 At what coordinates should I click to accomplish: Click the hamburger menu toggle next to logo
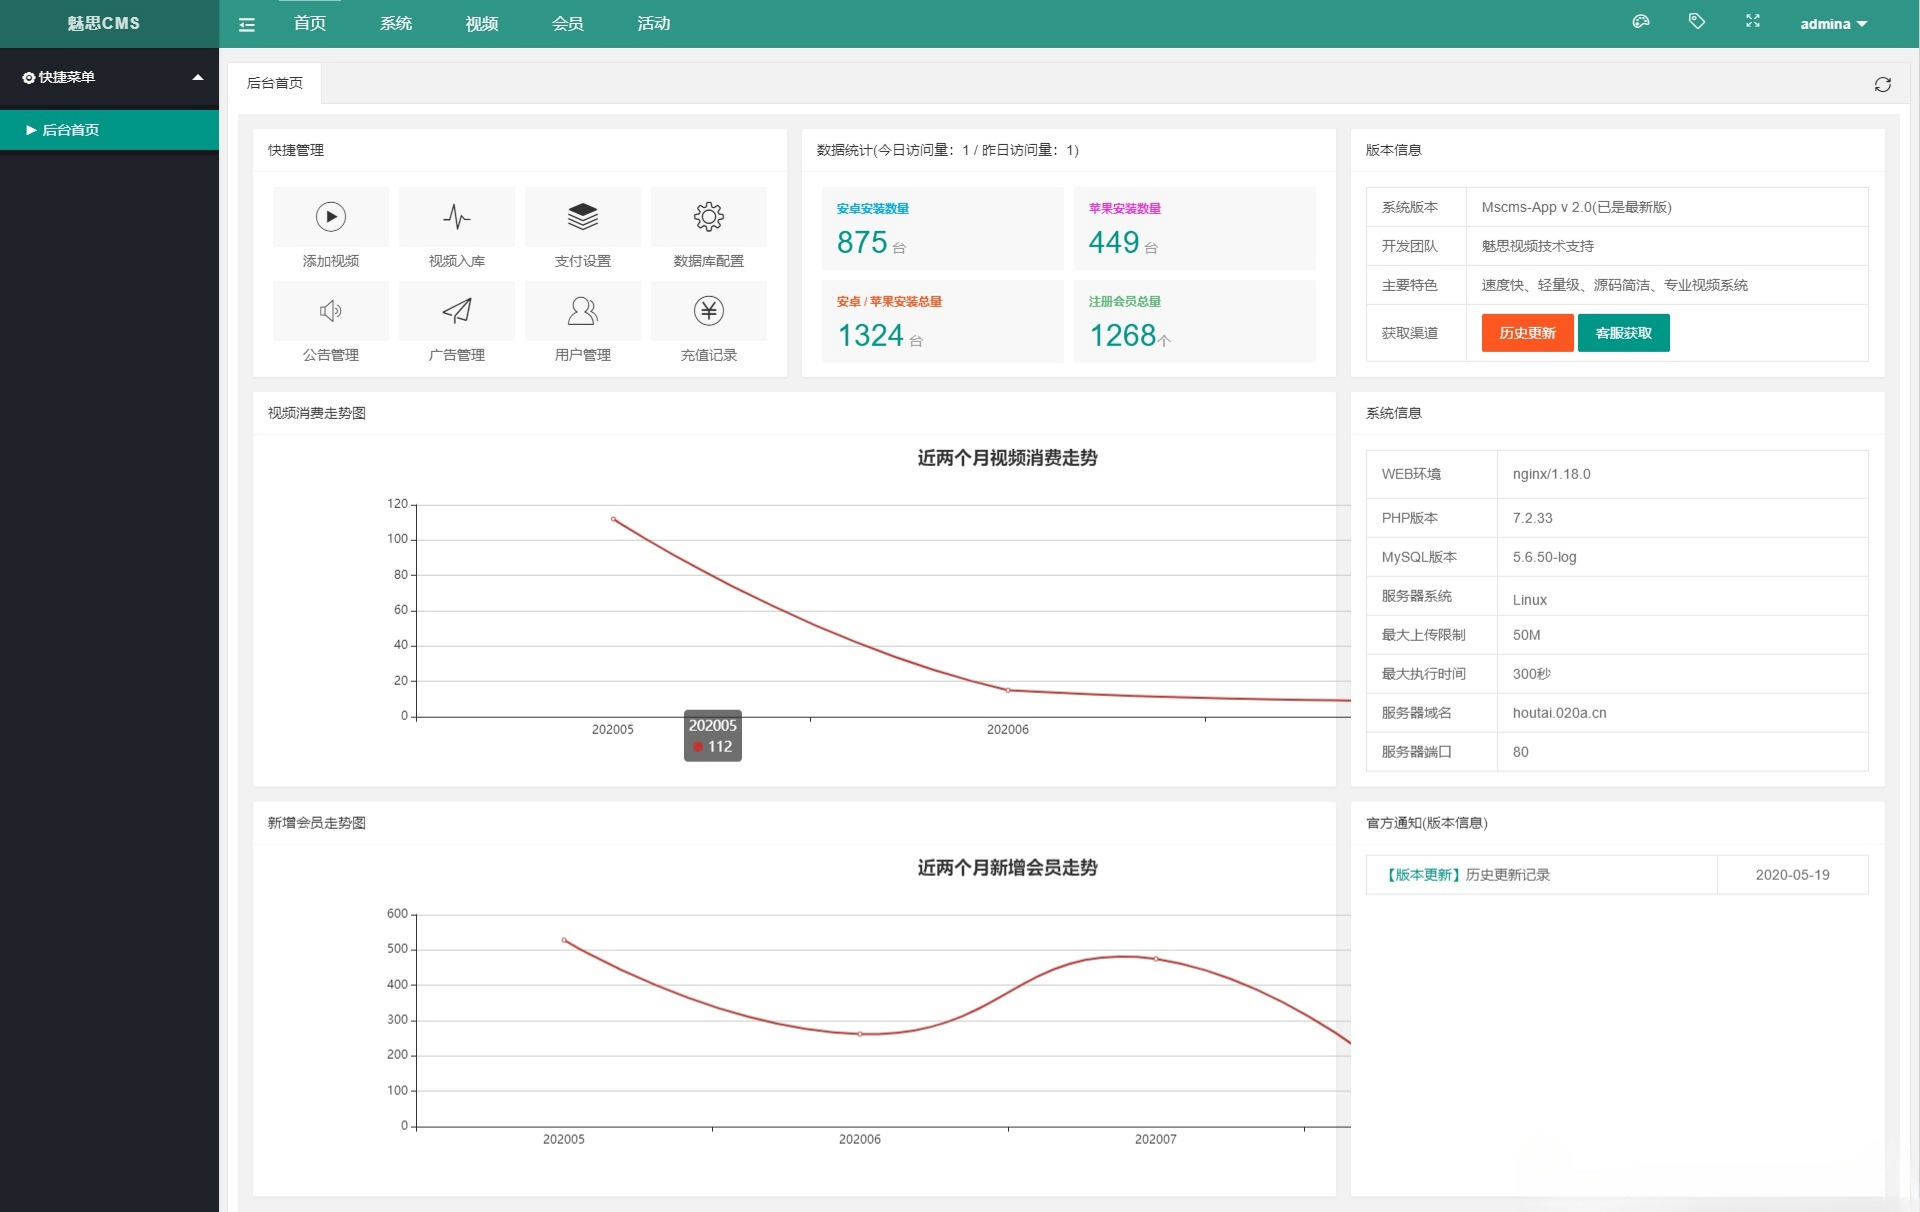pyautogui.click(x=246, y=24)
